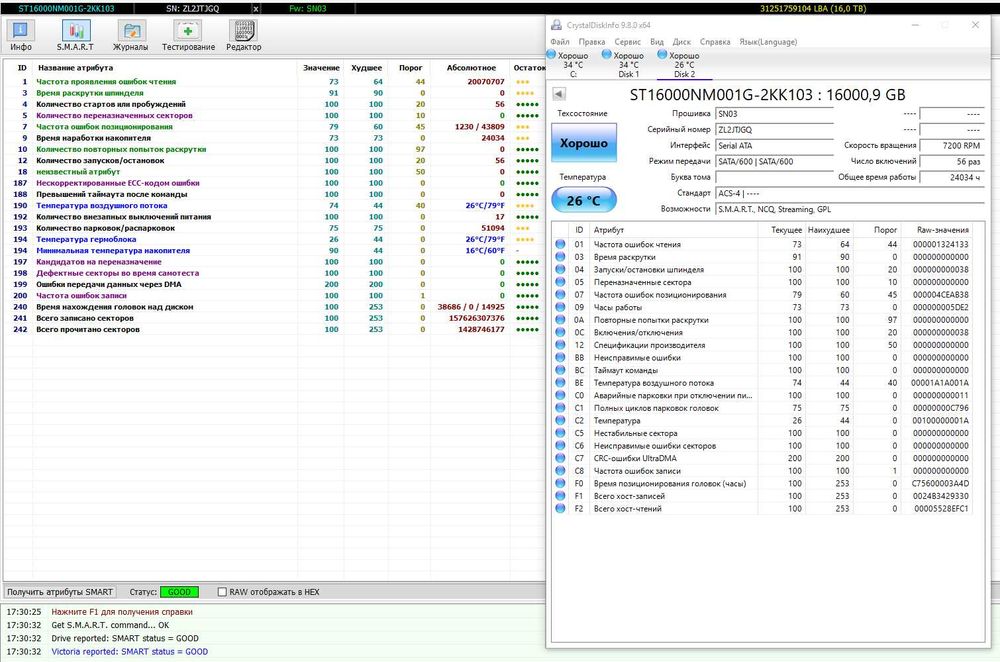Open the Вид menu
The image size is (1000, 662).
click(x=657, y=42)
